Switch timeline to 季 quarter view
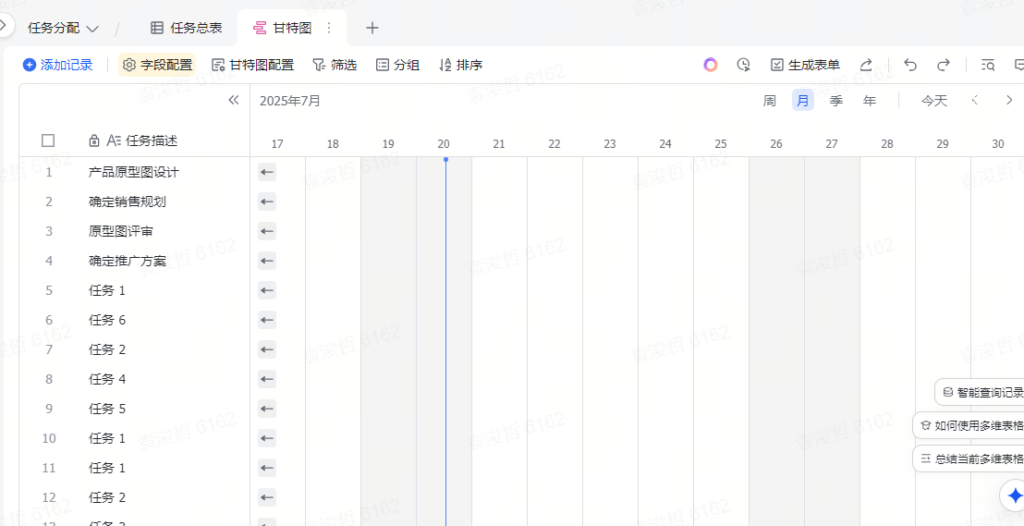The width and height of the screenshot is (1024, 526). tap(836, 100)
